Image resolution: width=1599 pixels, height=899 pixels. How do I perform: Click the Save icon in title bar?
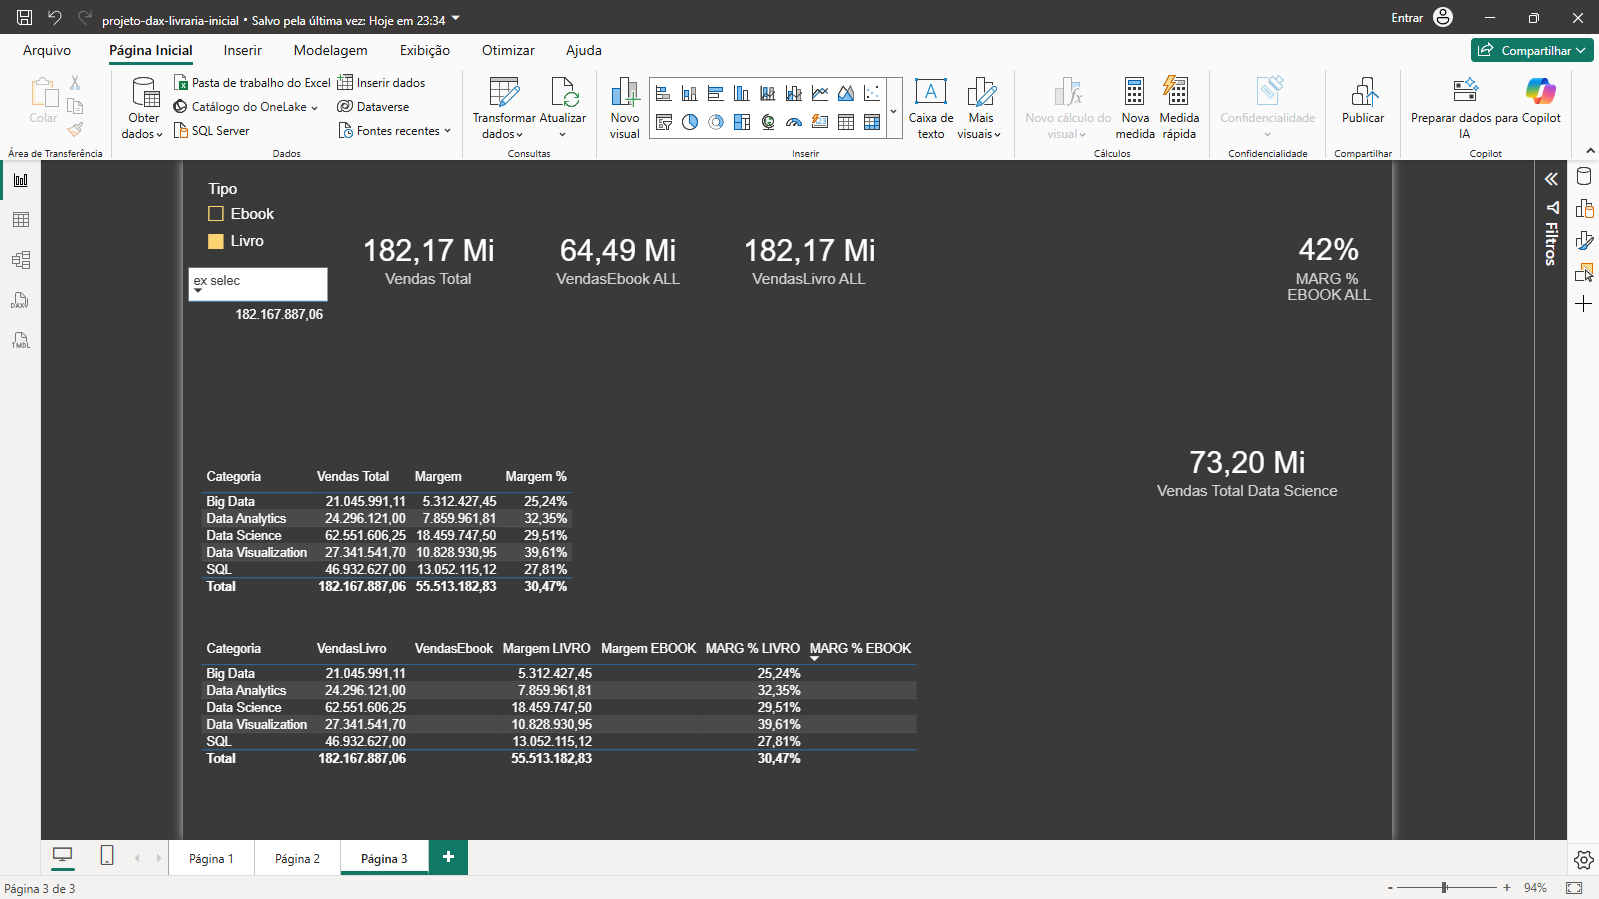(x=24, y=18)
